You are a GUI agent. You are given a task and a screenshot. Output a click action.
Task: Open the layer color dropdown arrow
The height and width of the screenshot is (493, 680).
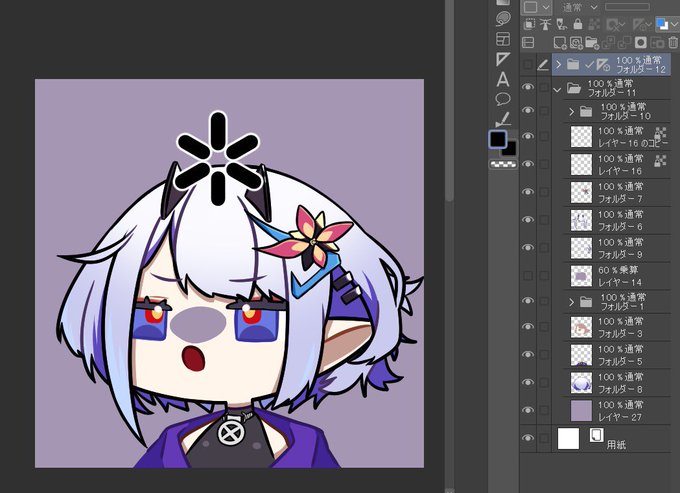(x=674, y=24)
